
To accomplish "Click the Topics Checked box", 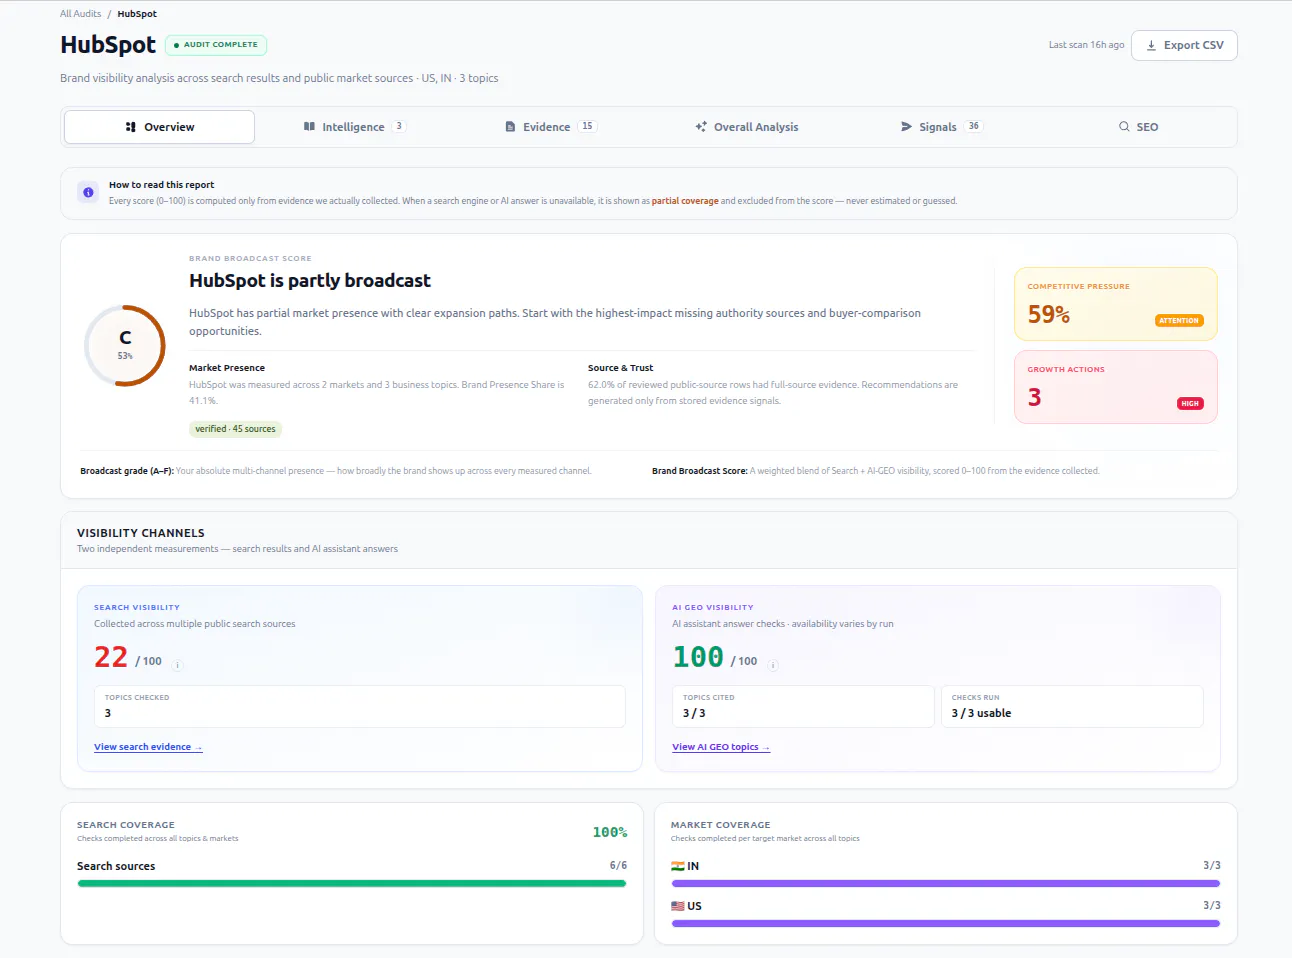I will point(360,706).
